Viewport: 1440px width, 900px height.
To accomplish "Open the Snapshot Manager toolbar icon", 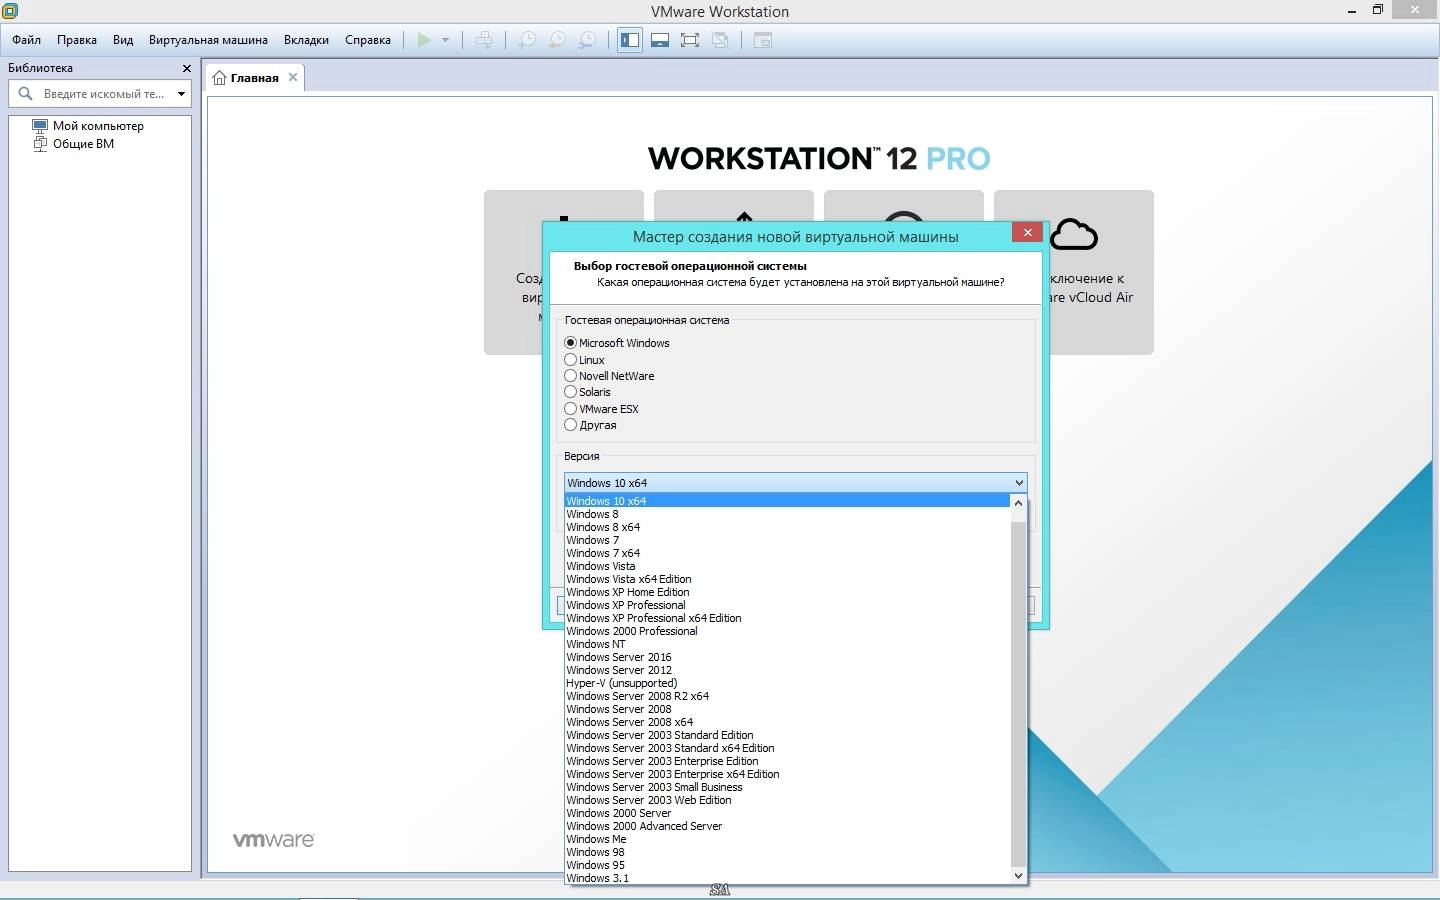I will pos(588,40).
